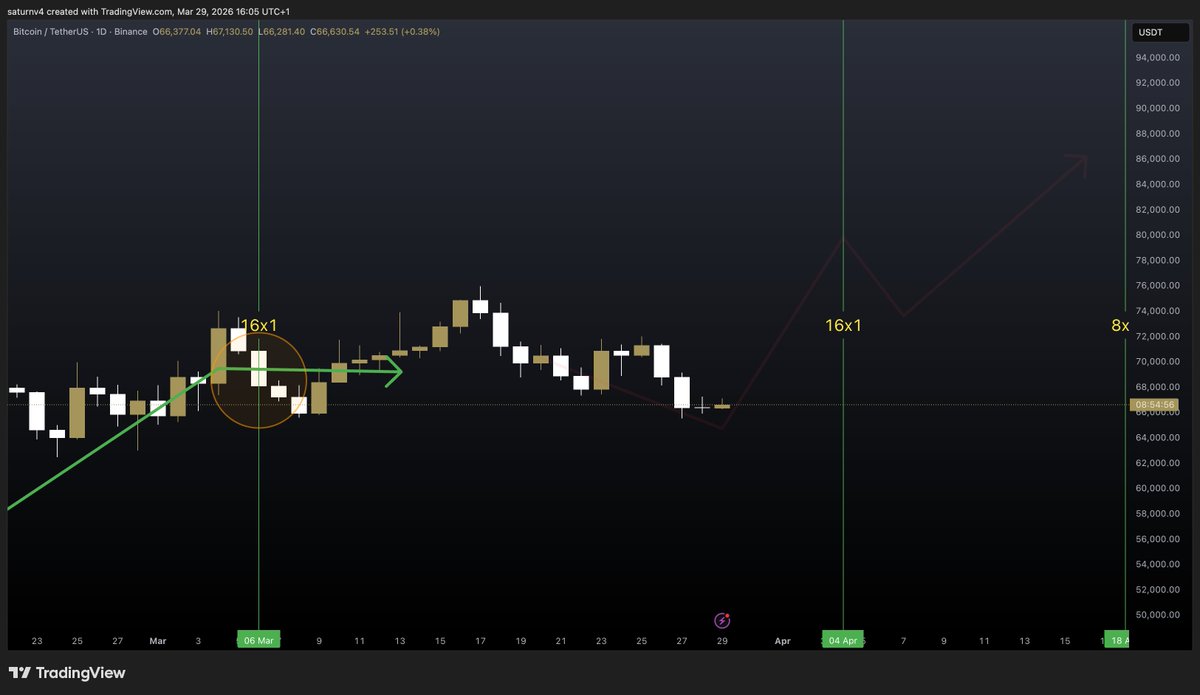Click the current price countdown label 08:54:56

click(1156, 405)
